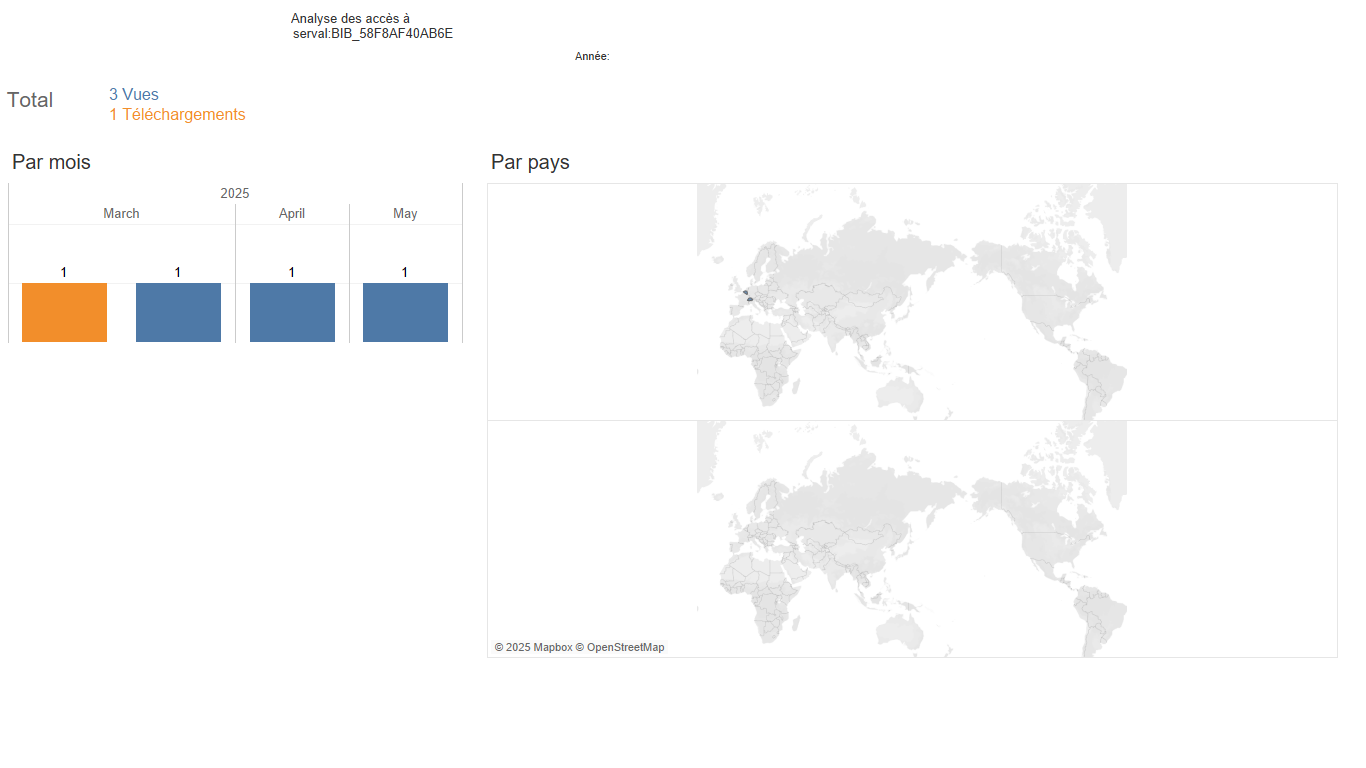Screen dimensions: 1366x768
Task: Click the value label above the orange bar
Action: click(x=64, y=273)
